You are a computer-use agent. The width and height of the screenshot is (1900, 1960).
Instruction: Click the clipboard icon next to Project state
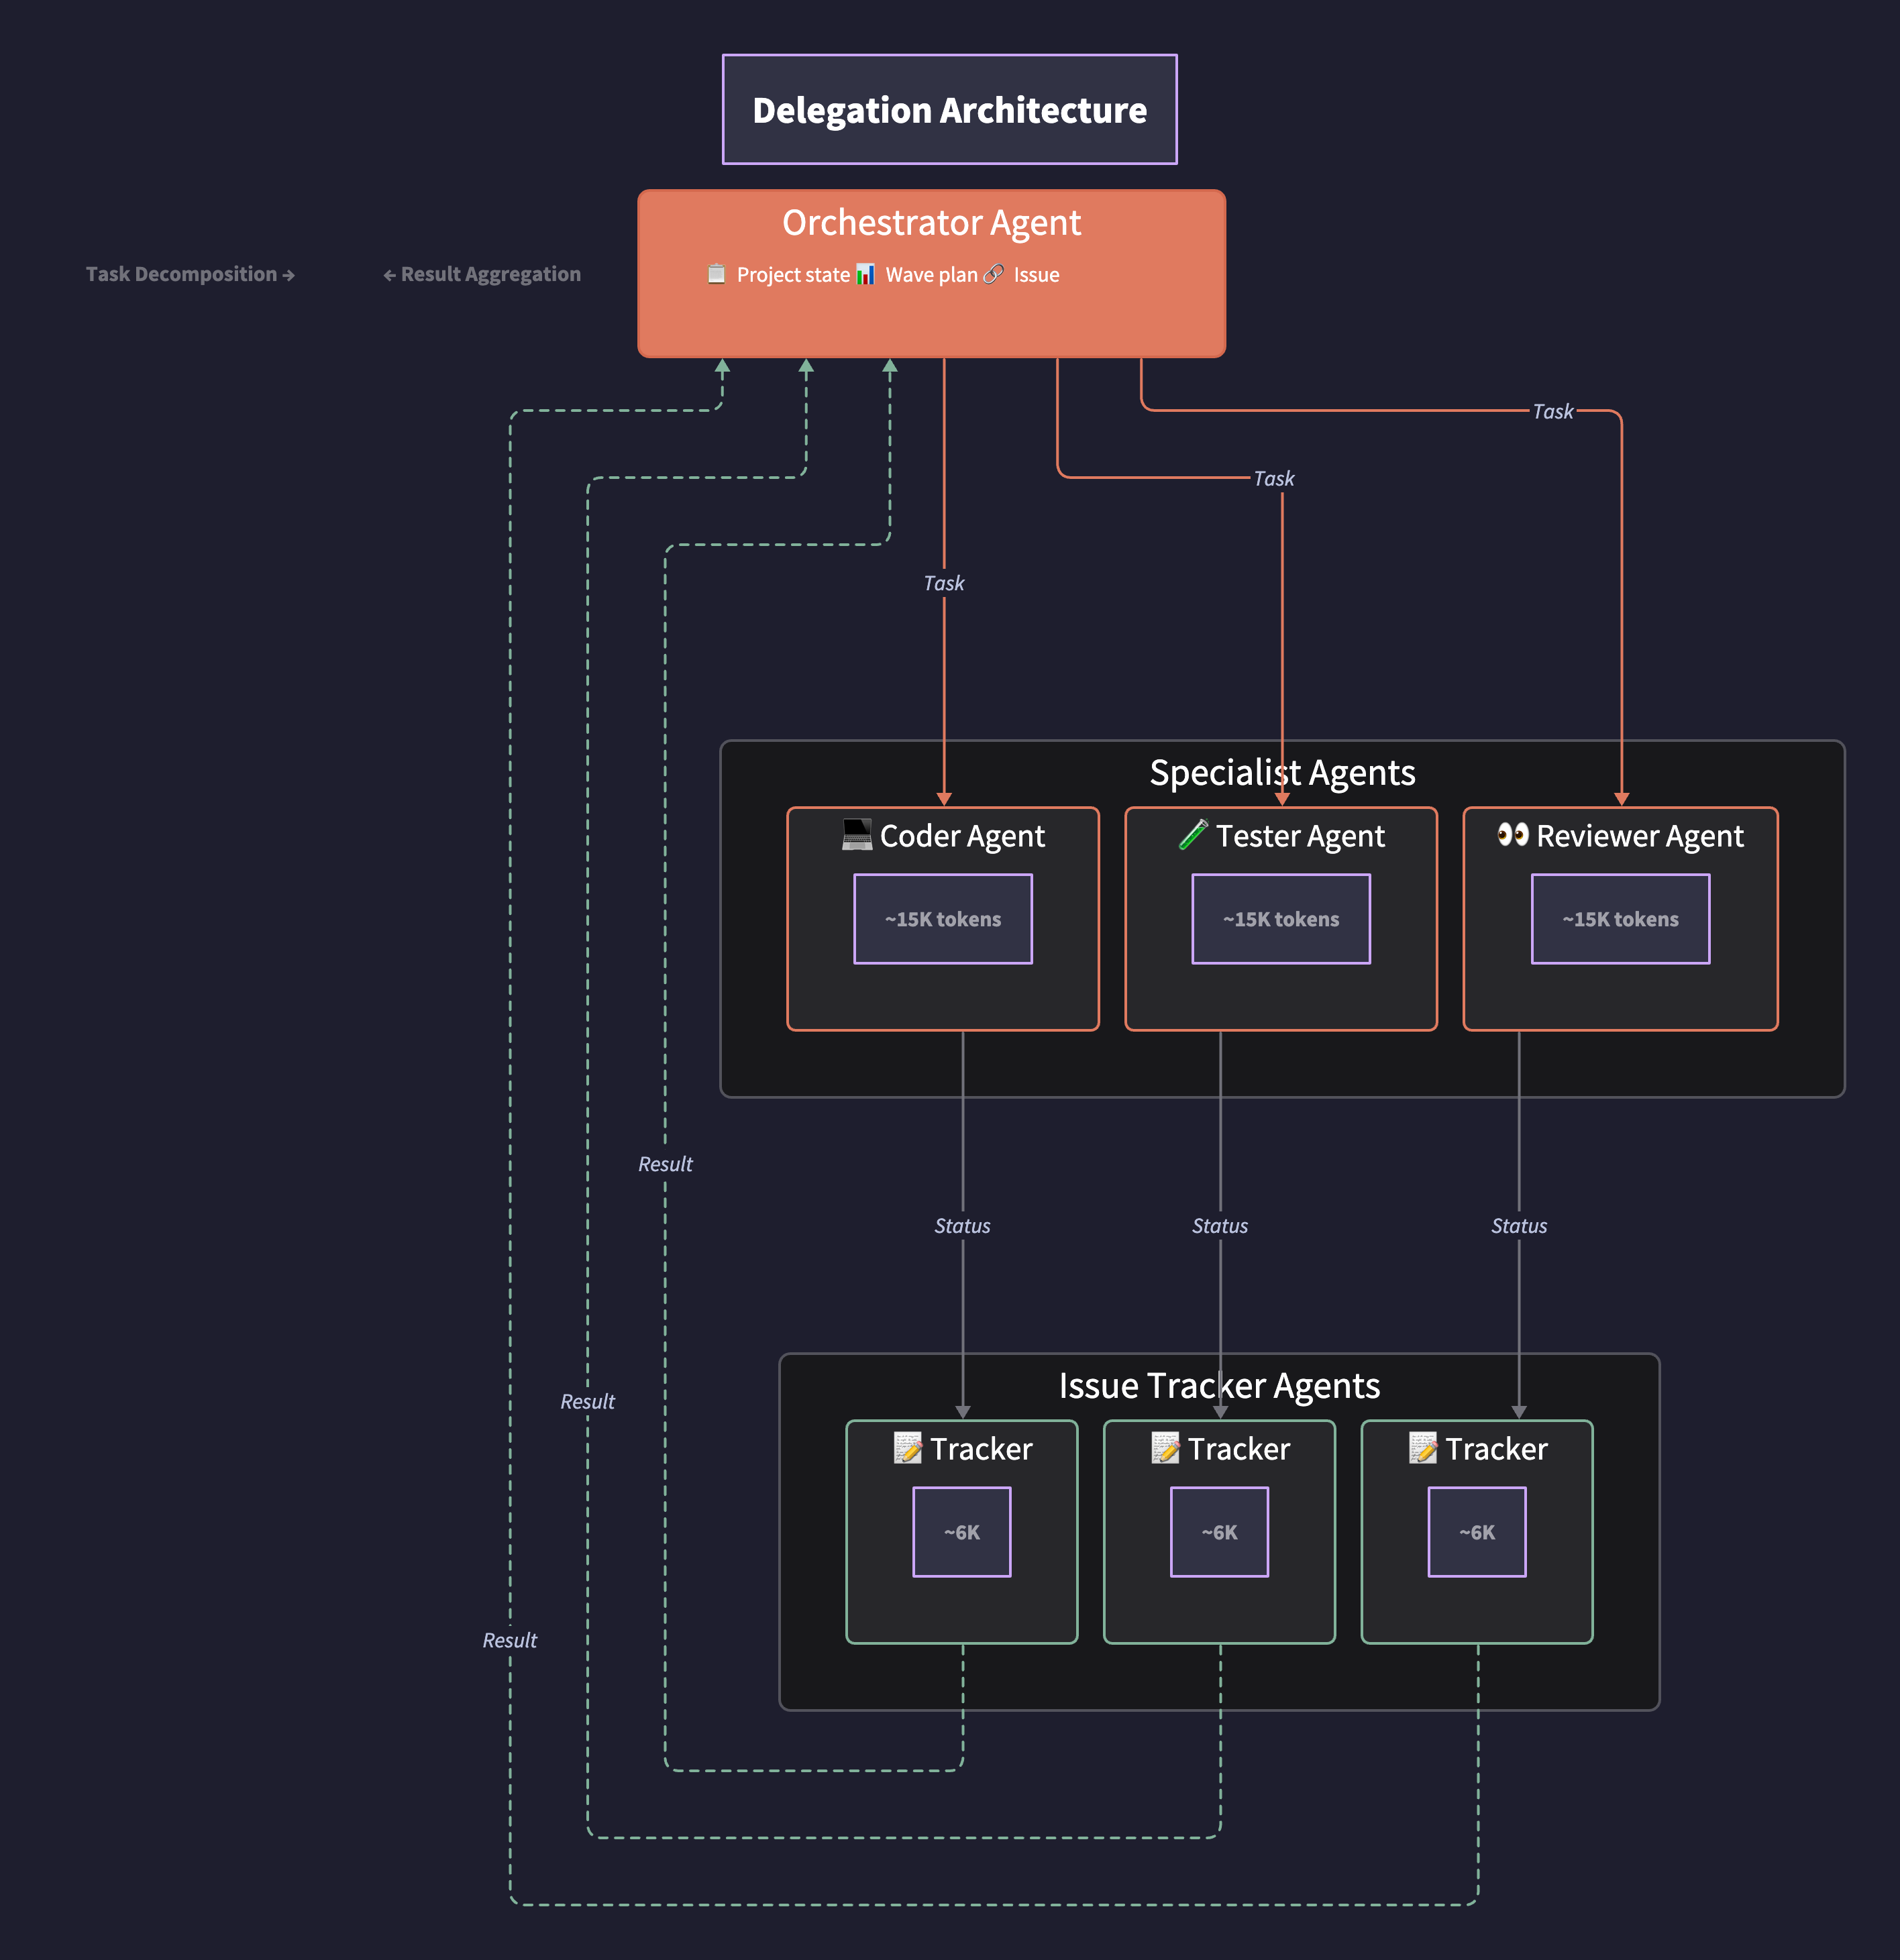(x=716, y=274)
